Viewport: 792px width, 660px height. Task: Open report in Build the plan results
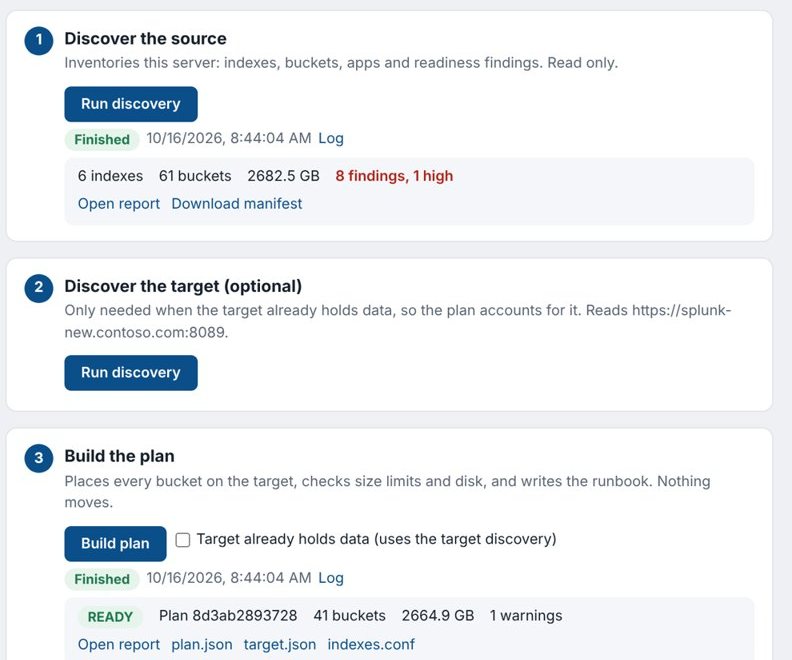pyautogui.click(x=119, y=644)
